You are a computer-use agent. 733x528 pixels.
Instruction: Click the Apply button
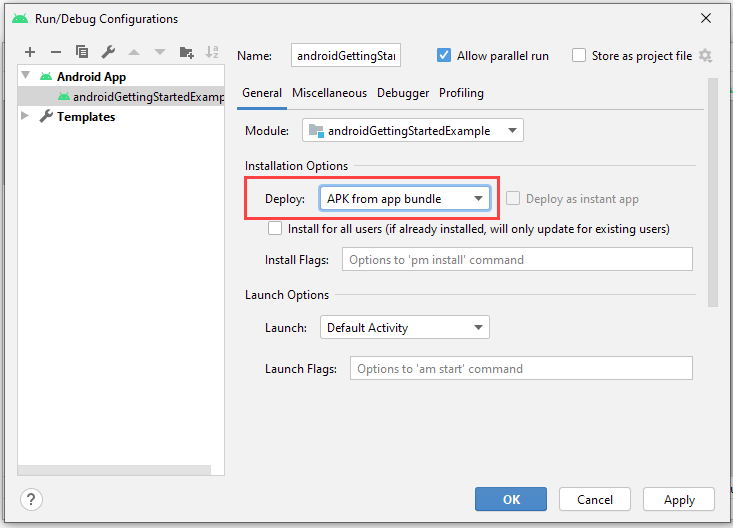pyautogui.click(x=679, y=499)
